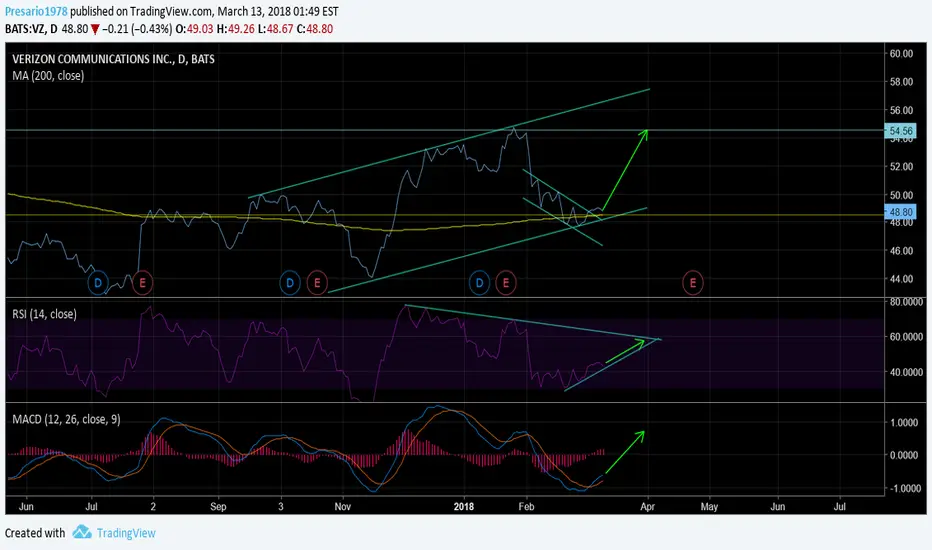Click the 56.00 price axis label
Viewport: 932px width, 550px height.
click(901, 110)
